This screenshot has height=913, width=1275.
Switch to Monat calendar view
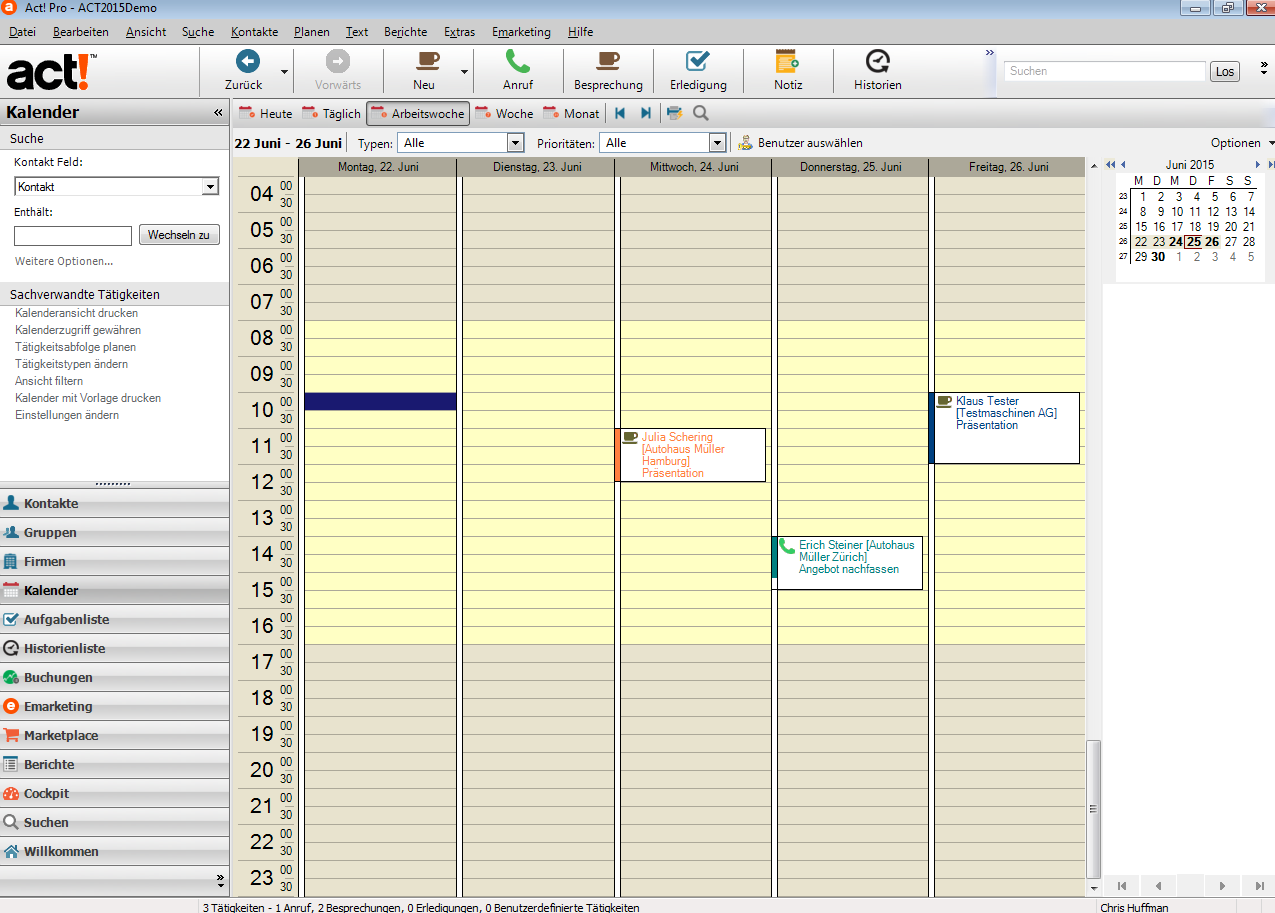(x=571, y=113)
